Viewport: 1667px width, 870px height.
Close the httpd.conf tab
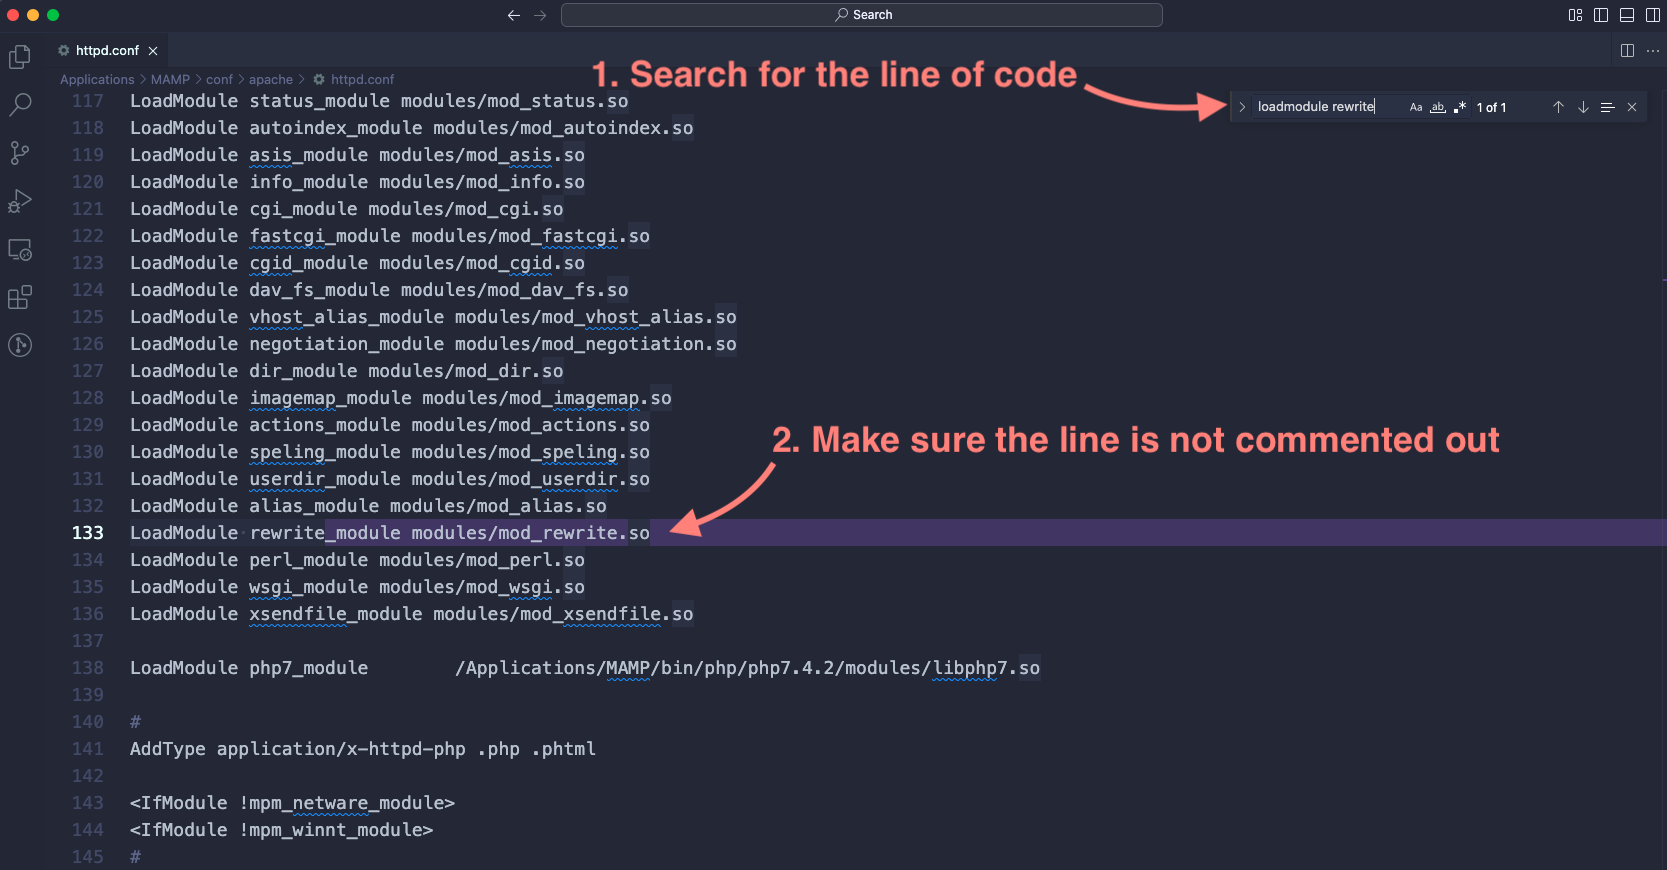tap(153, 51)
